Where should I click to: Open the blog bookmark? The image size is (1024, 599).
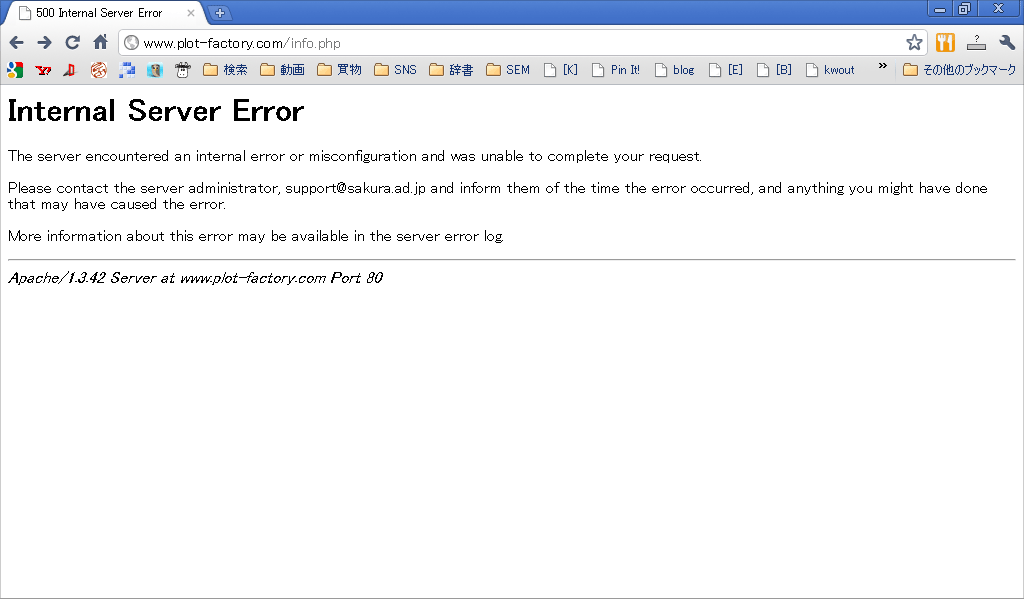pos(675,70)
